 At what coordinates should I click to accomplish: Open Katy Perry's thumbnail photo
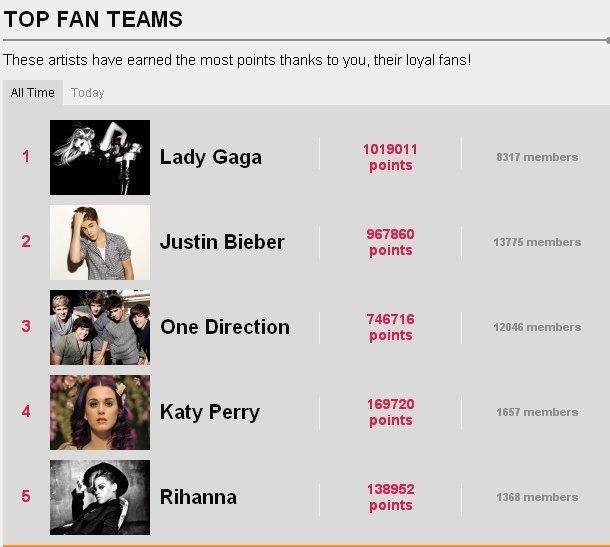pos(100,412)
